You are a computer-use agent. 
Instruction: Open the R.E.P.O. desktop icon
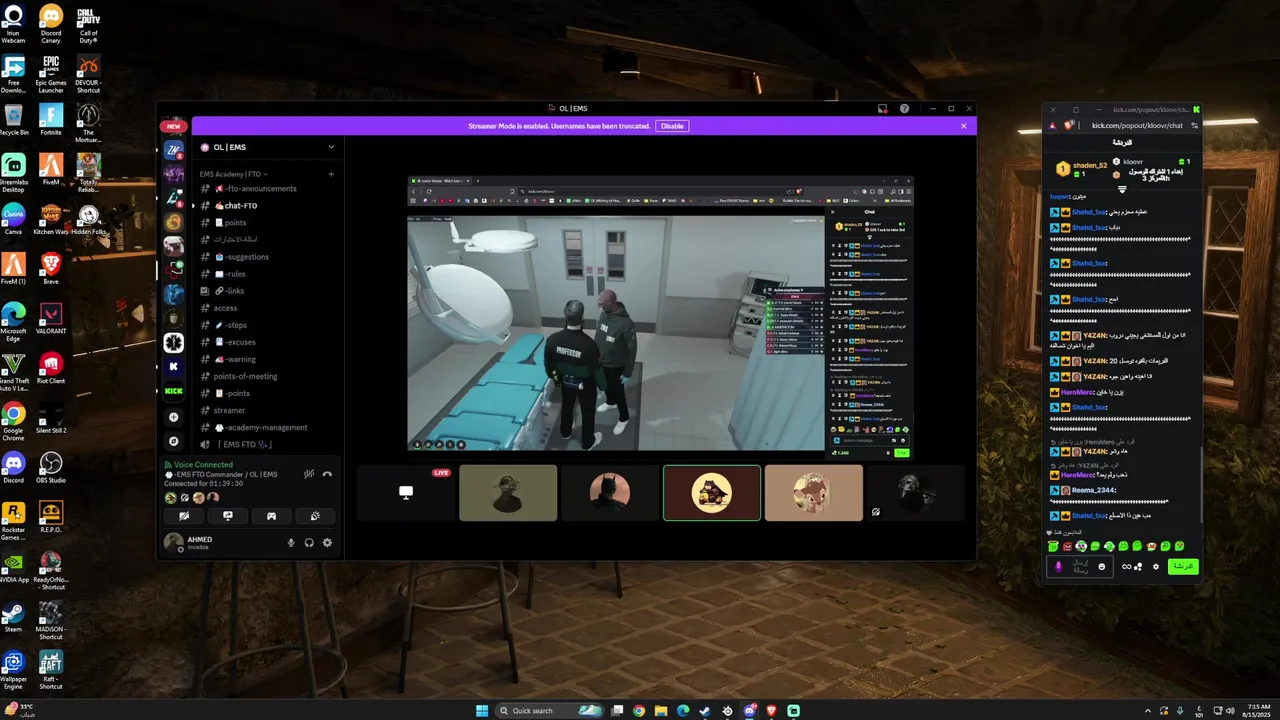pos(51,518)
